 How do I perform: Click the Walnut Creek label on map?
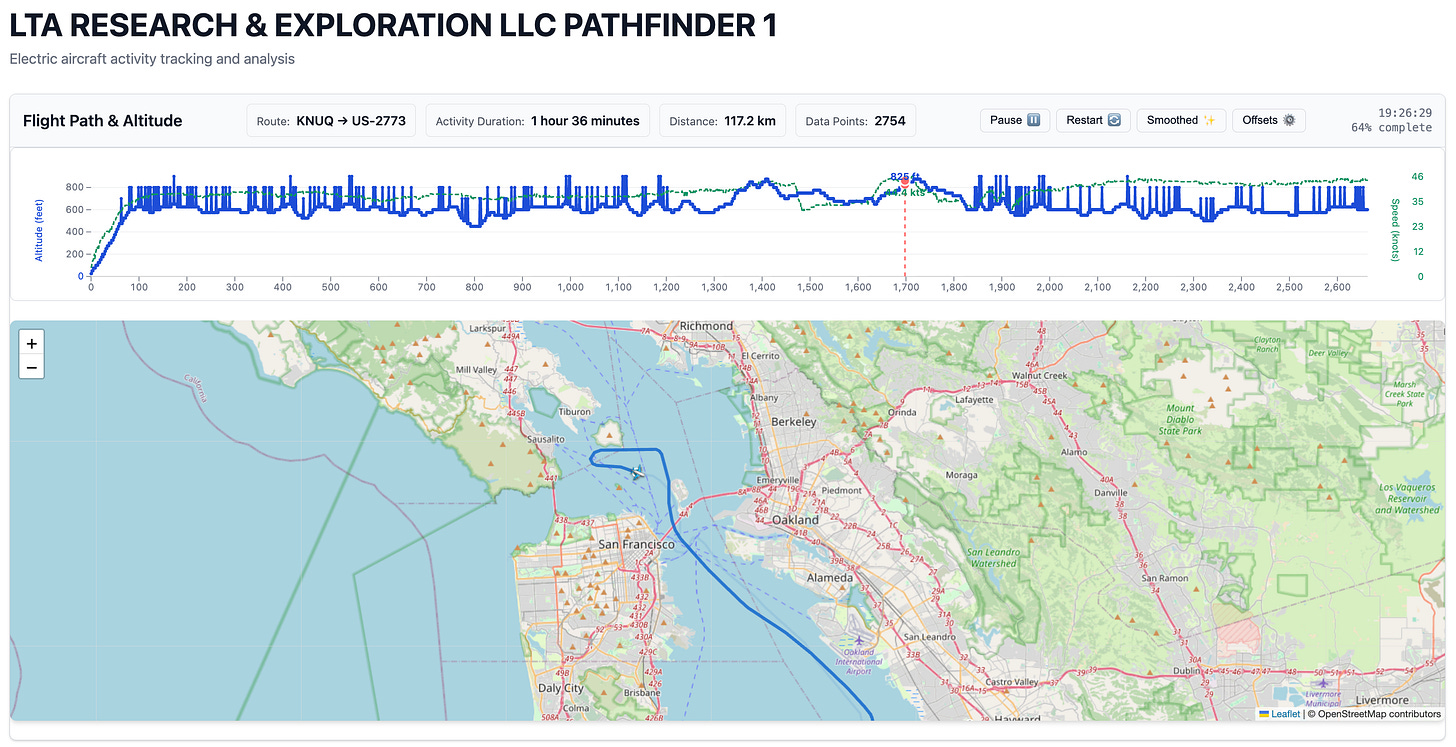[1041, 376]
